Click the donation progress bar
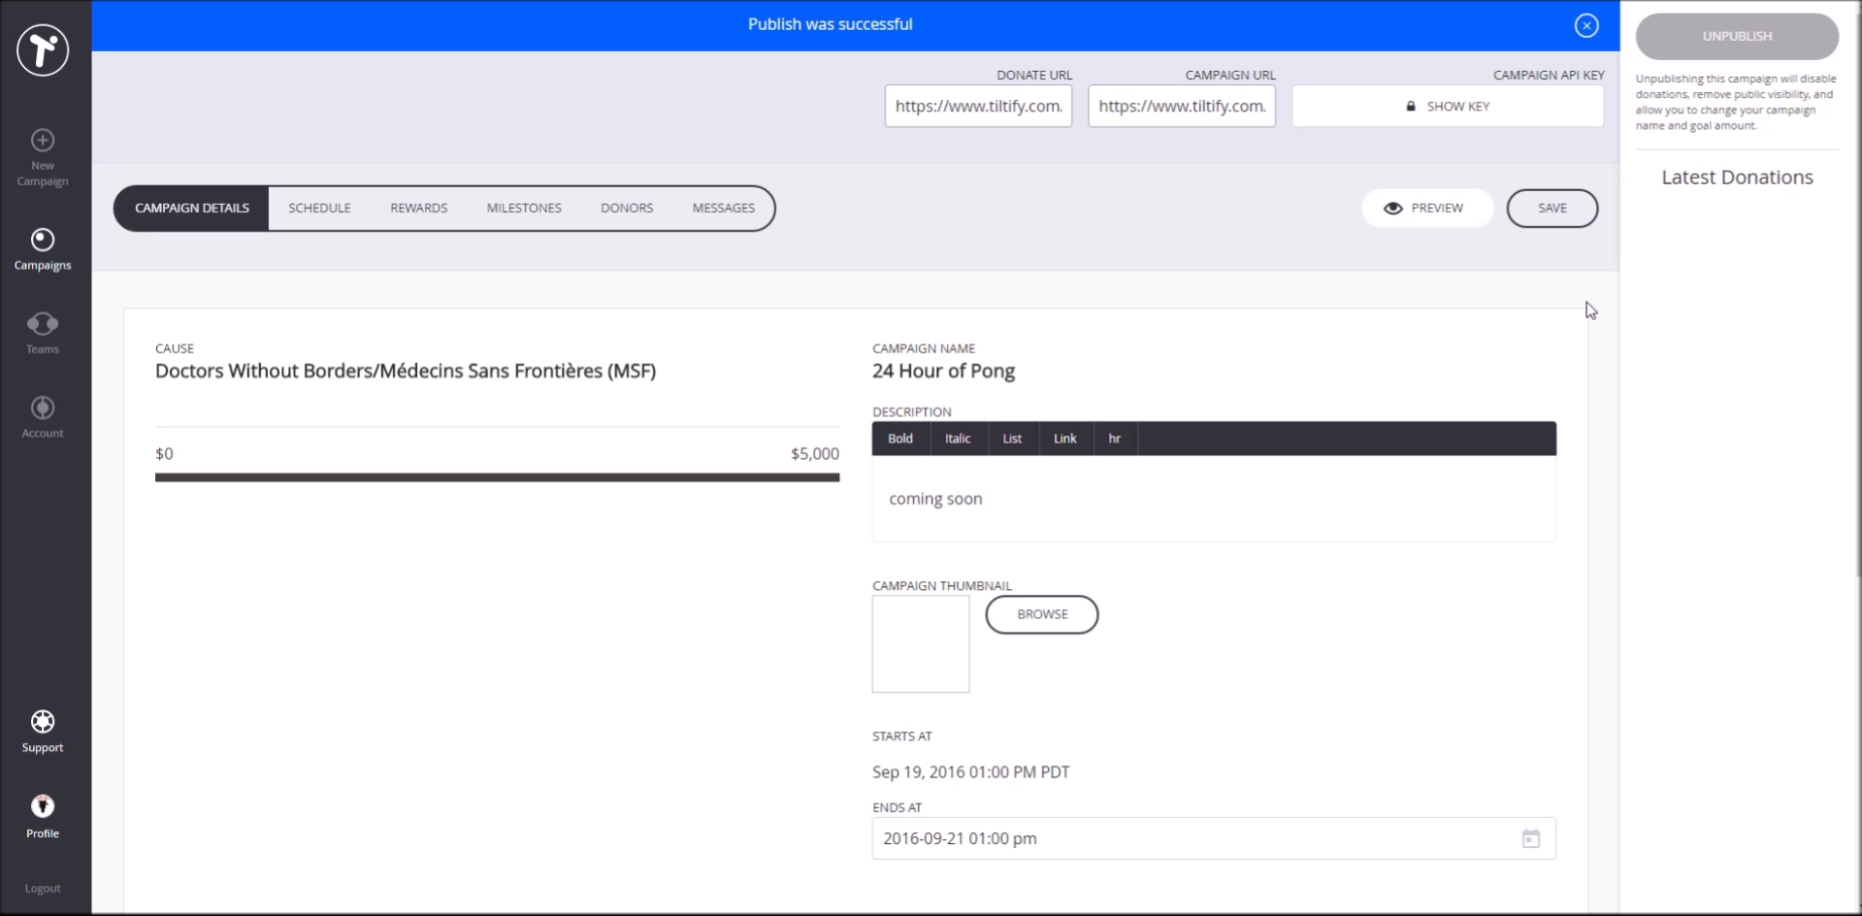The width and height of the screenshot is (1862, 916). pos(497,478)
